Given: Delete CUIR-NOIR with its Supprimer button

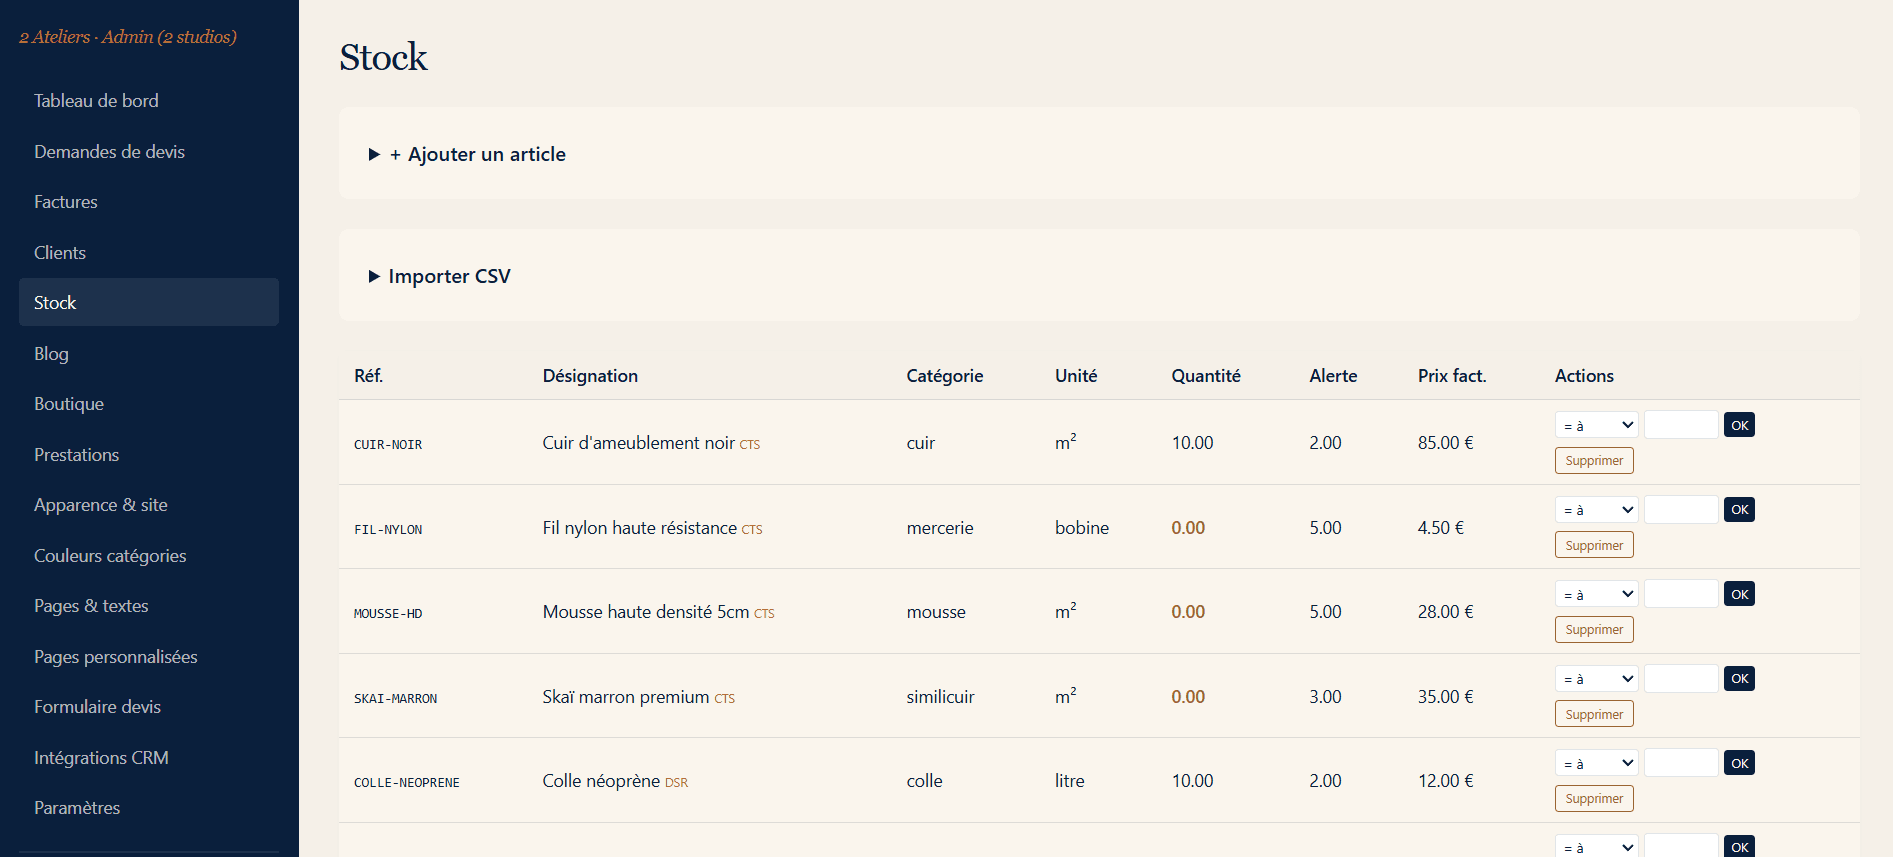Looking at the screenshot, I should click(1594, 461).
